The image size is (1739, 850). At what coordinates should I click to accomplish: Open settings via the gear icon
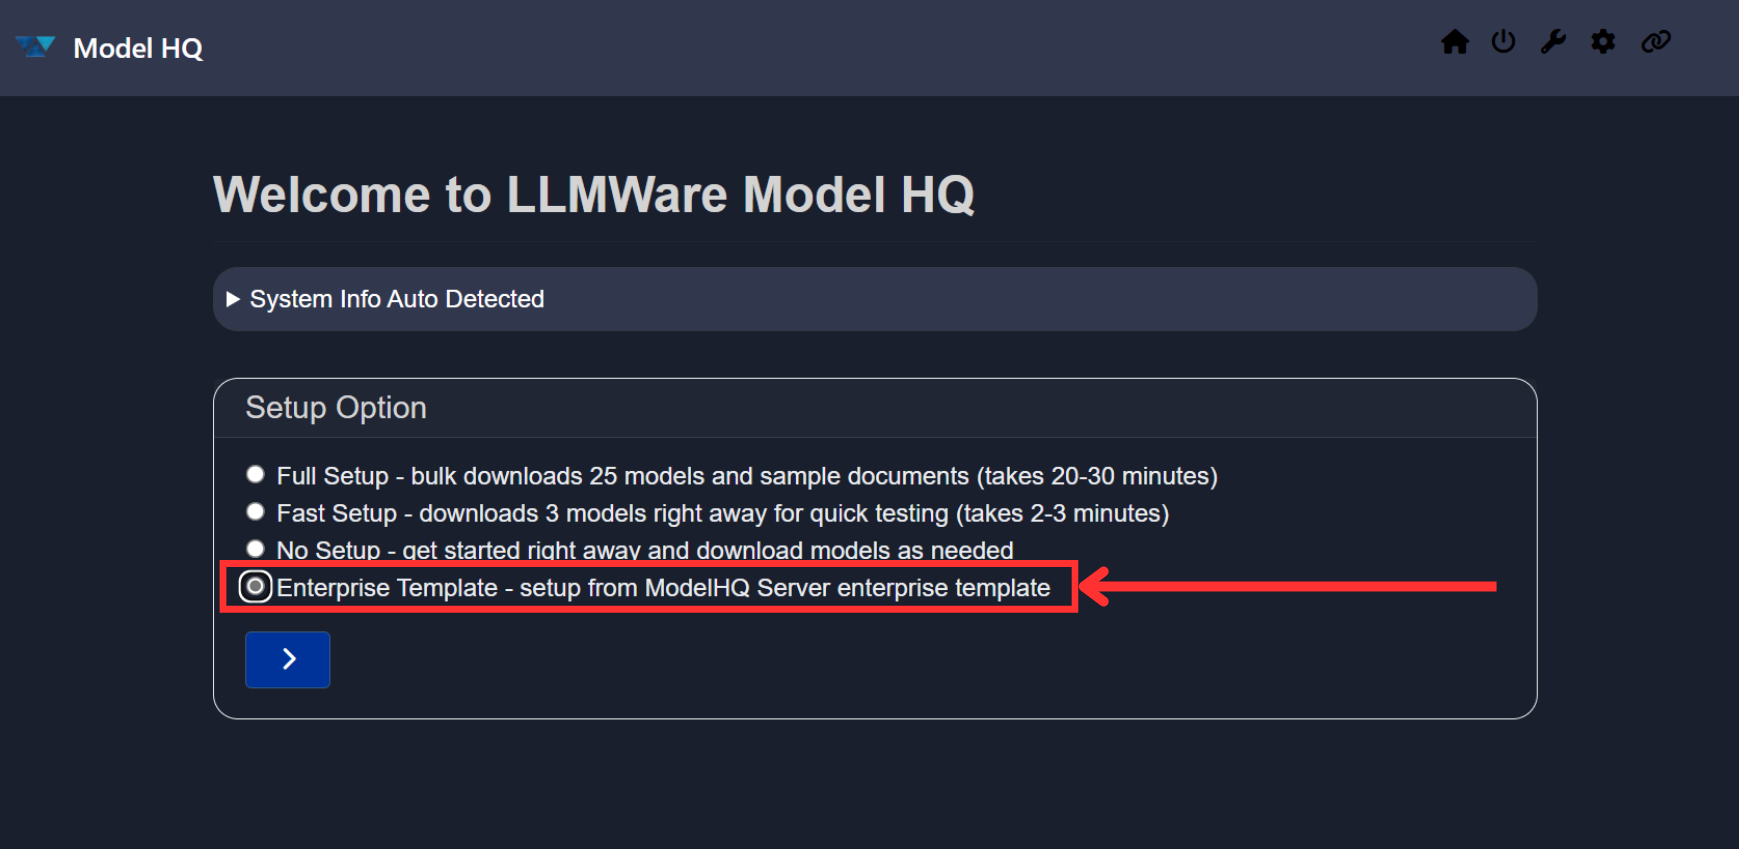pyautogui.click(x=1603, y=42)
